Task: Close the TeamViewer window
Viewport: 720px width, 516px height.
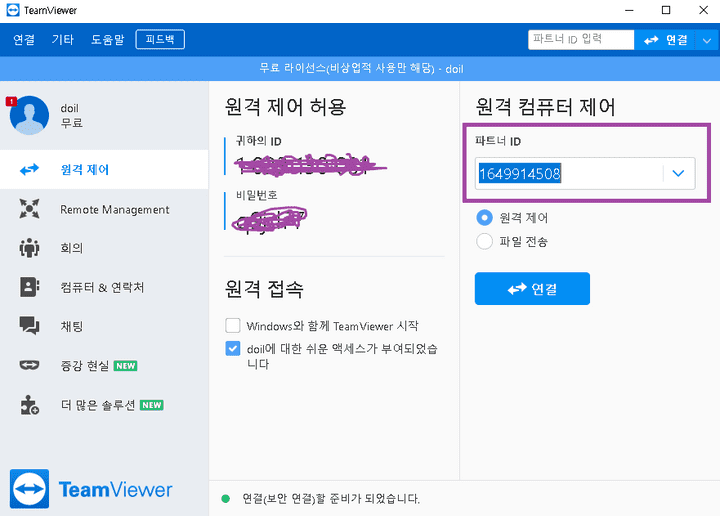Action: point(703,10)
